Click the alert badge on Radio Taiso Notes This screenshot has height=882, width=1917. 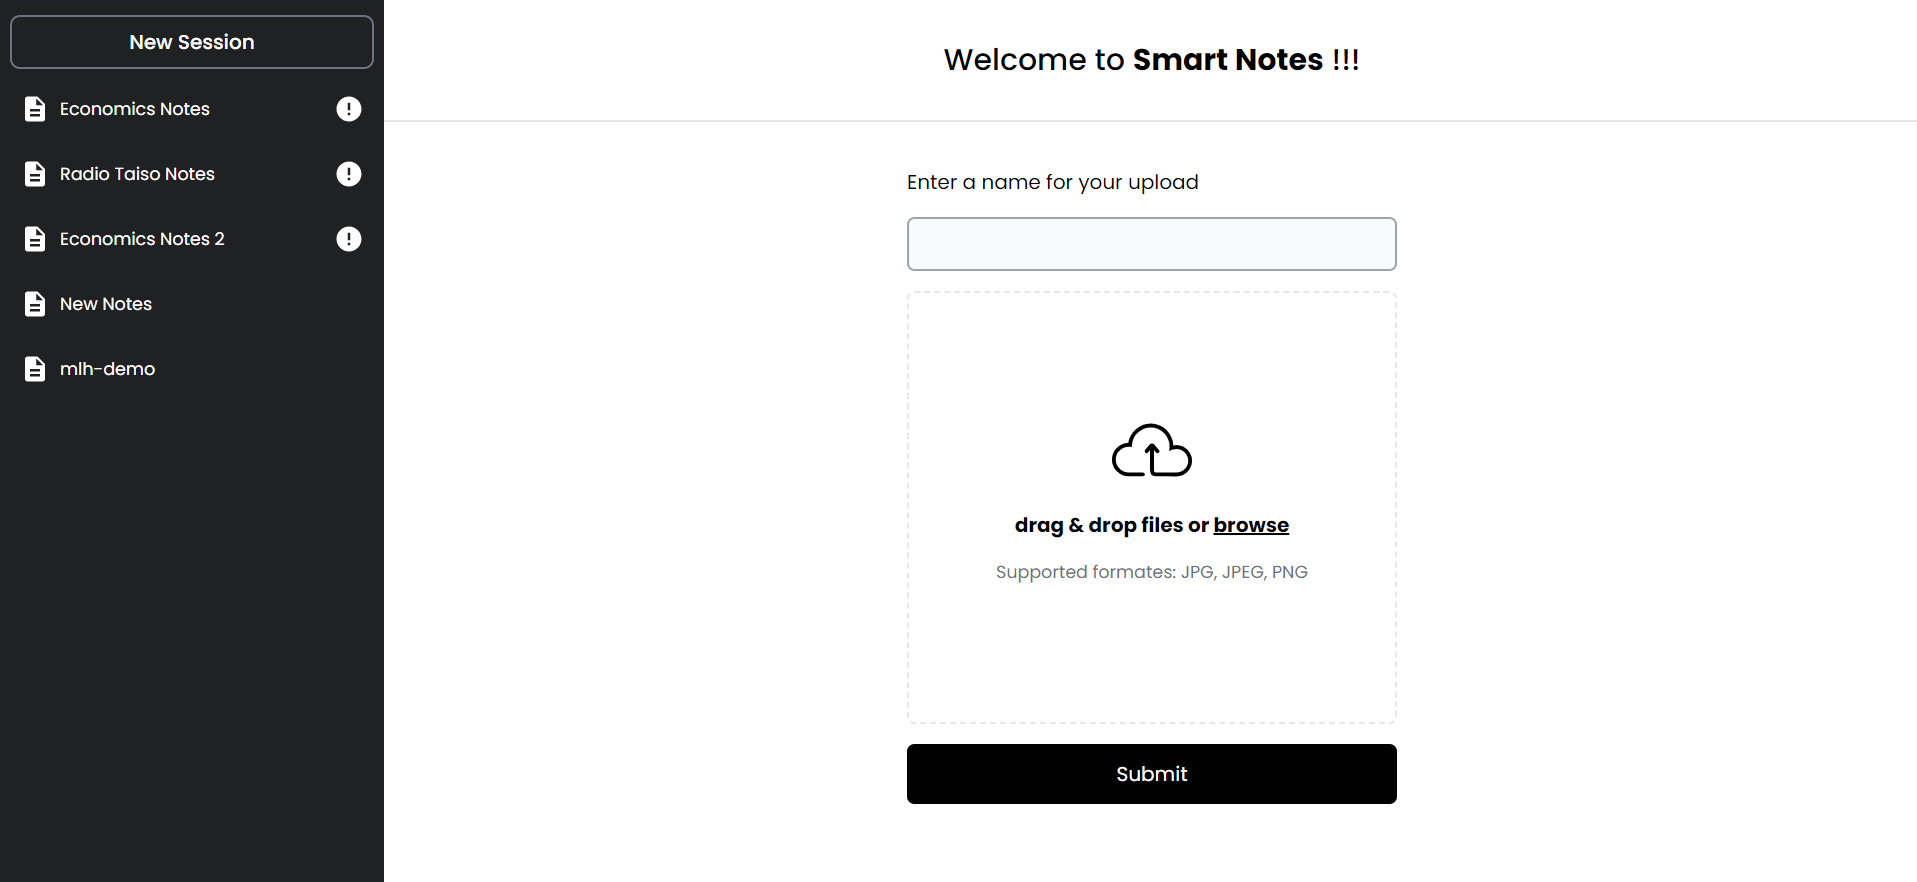click(x=348, y=174)
